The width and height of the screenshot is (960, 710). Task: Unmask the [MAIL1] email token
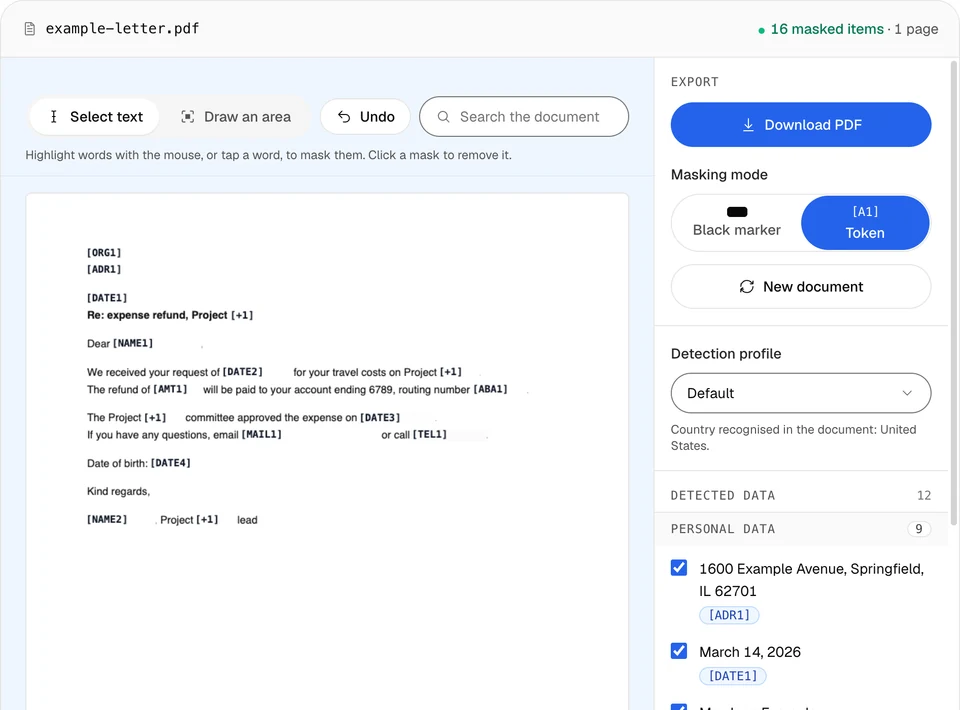(x=262, y=435)
